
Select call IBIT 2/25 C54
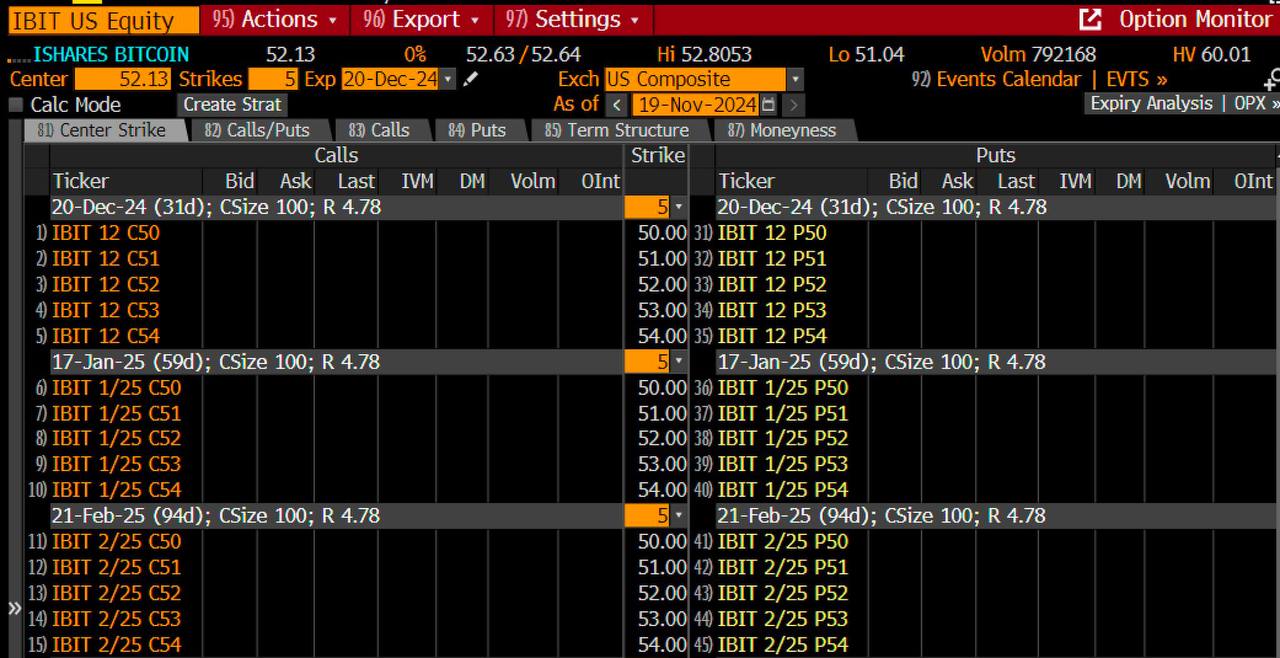pyautogui.click(x=117, y=645)
